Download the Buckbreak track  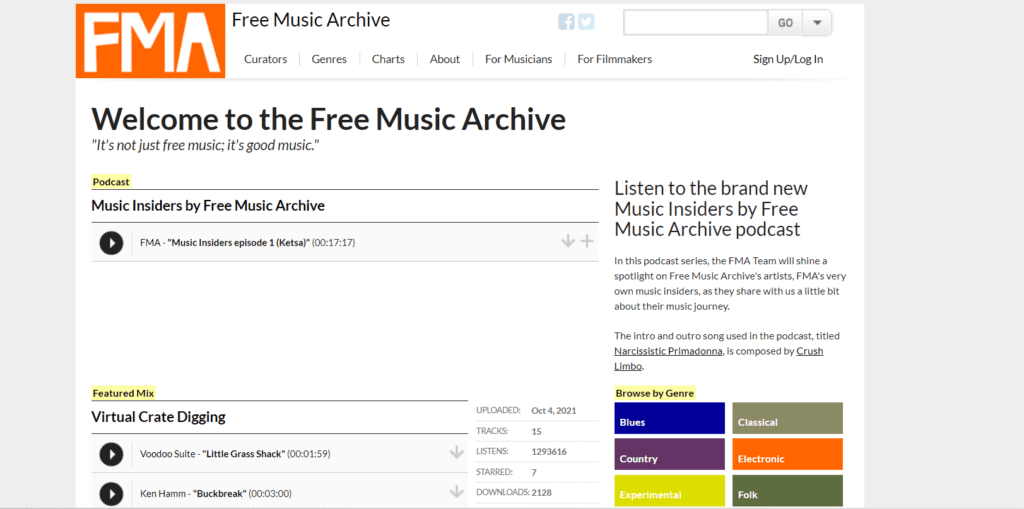[457, 492]
